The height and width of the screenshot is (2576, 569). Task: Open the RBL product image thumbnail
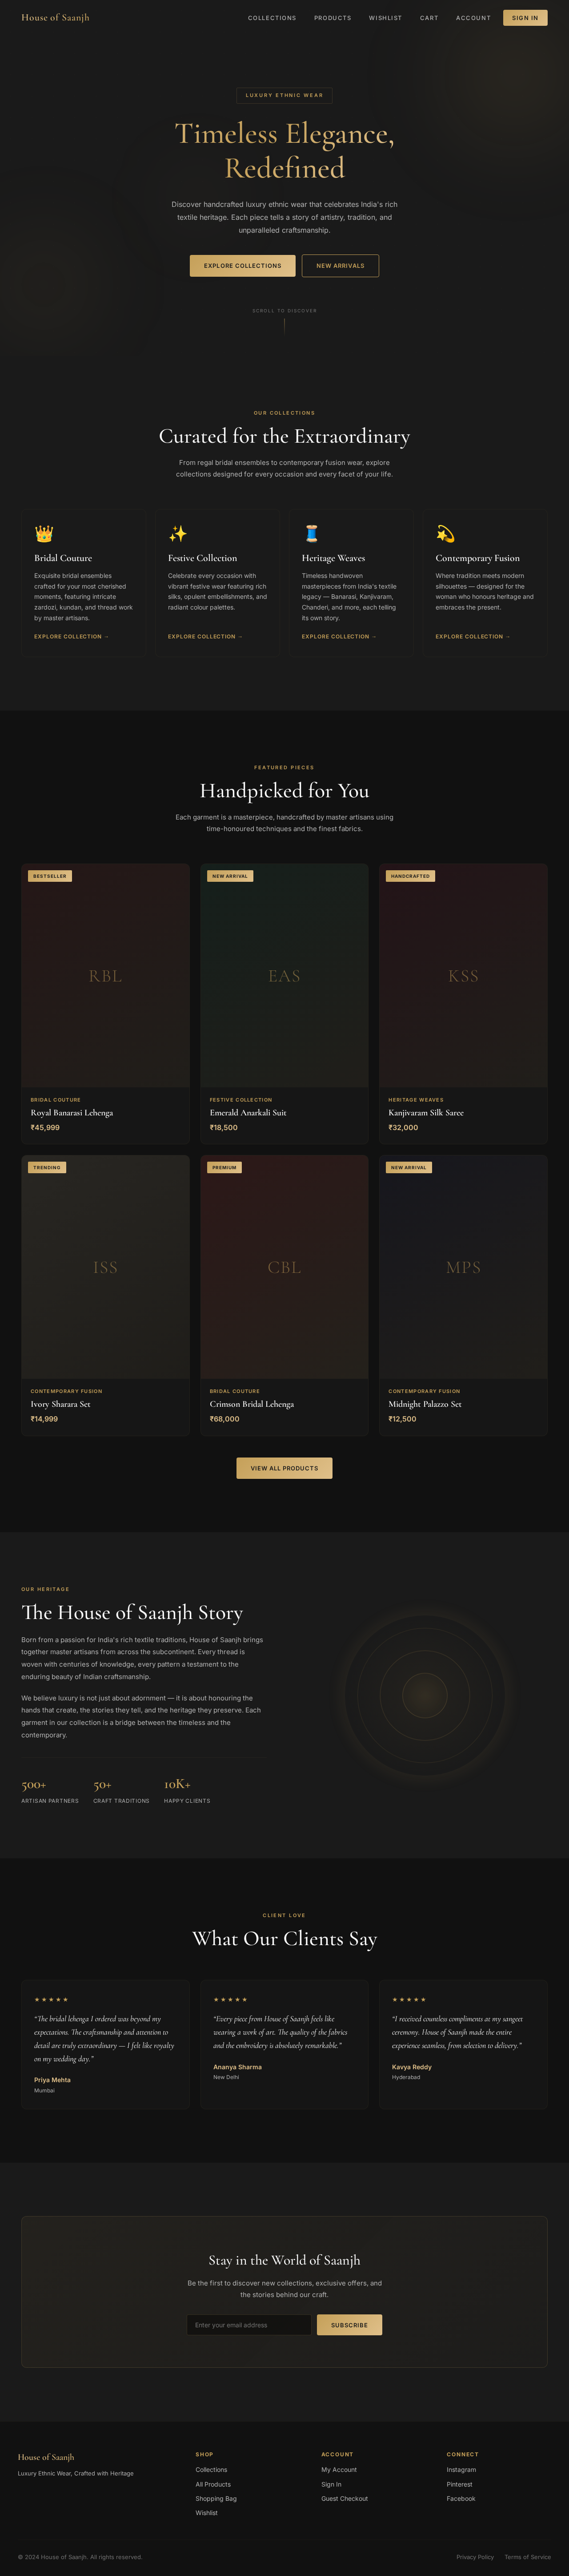[x=105, y=976]
